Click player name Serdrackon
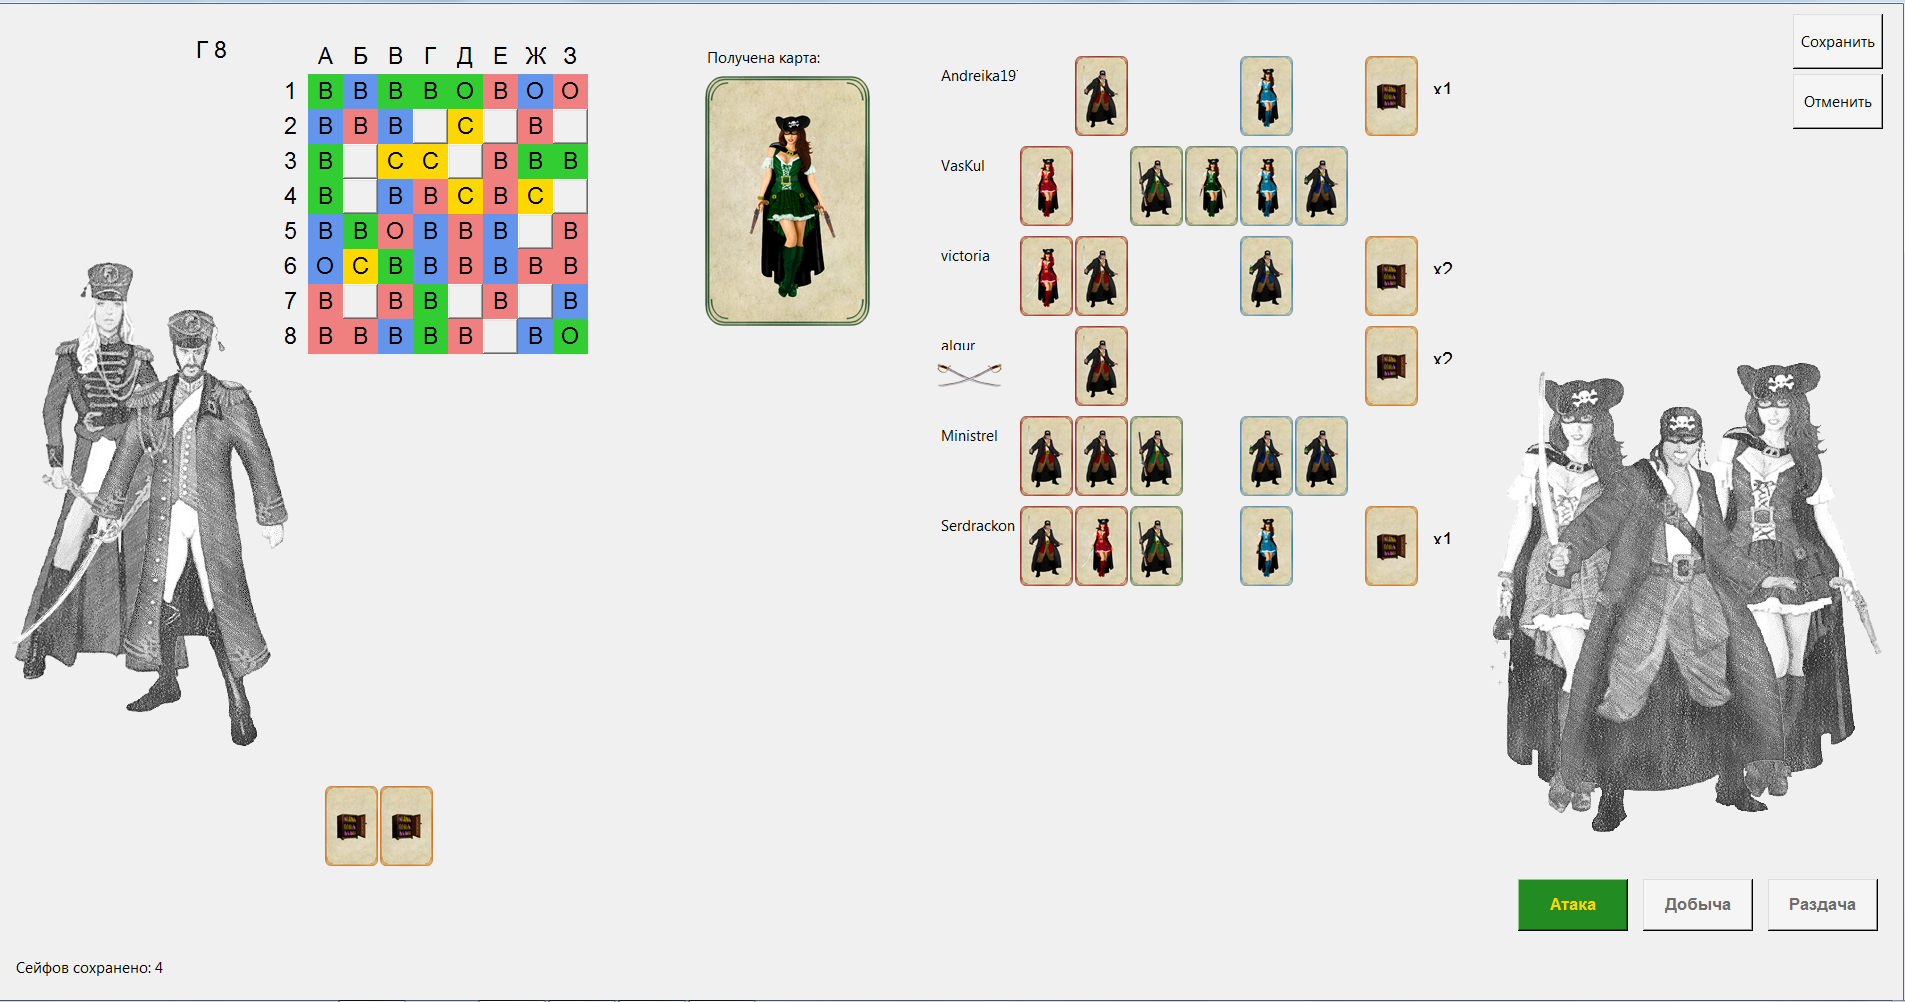Image resolution: width=1905 pixels, height=1002 pixels. point(977,526)
